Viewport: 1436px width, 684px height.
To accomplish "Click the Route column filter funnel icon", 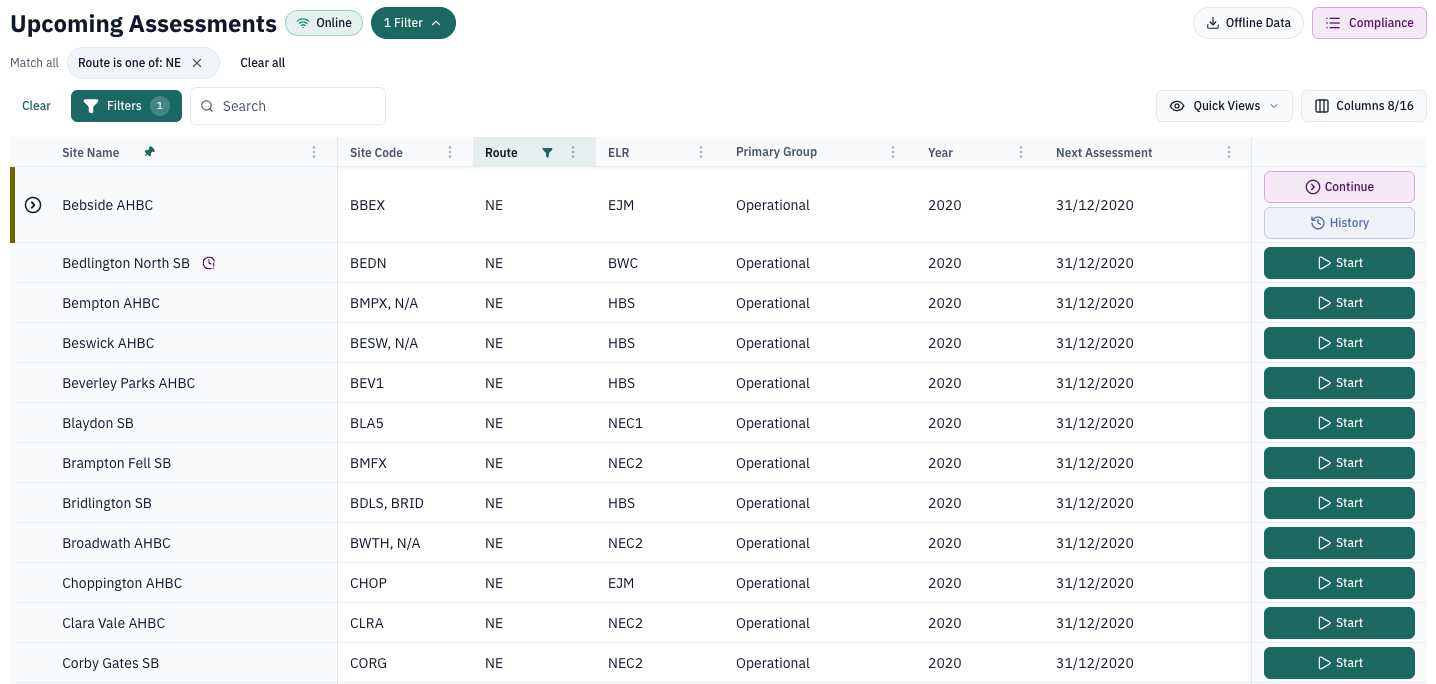I will 547,153.
